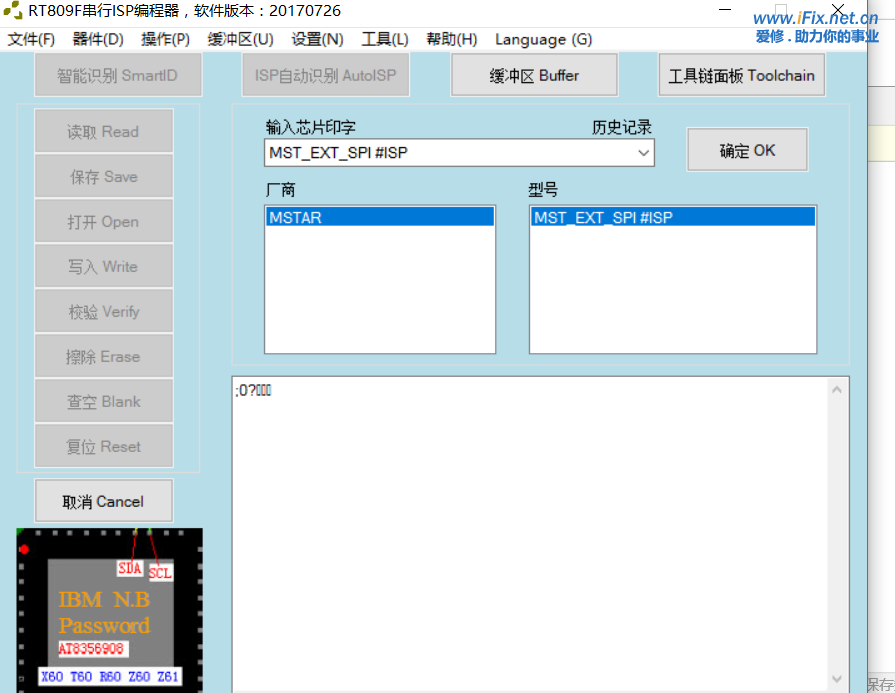
Task: Open the 器件(D) Device menu
Action: click(96, 40)
